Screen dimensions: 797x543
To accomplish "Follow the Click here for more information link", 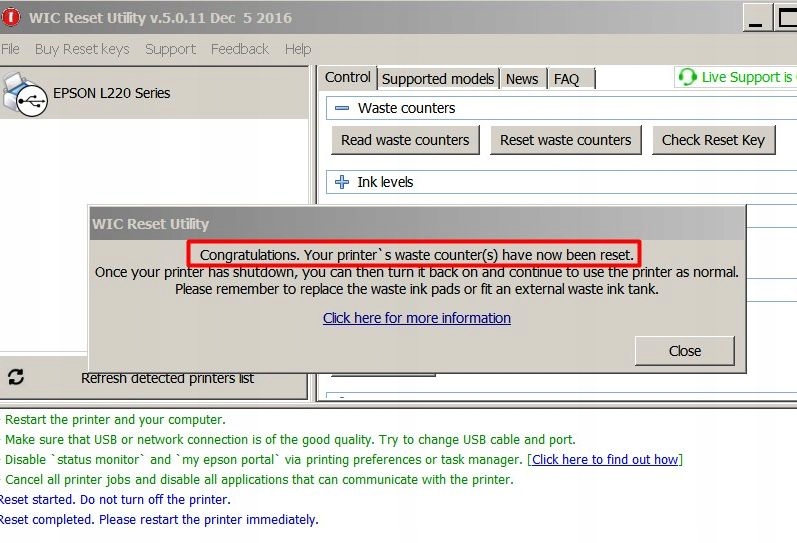I will tap(417, 318).
